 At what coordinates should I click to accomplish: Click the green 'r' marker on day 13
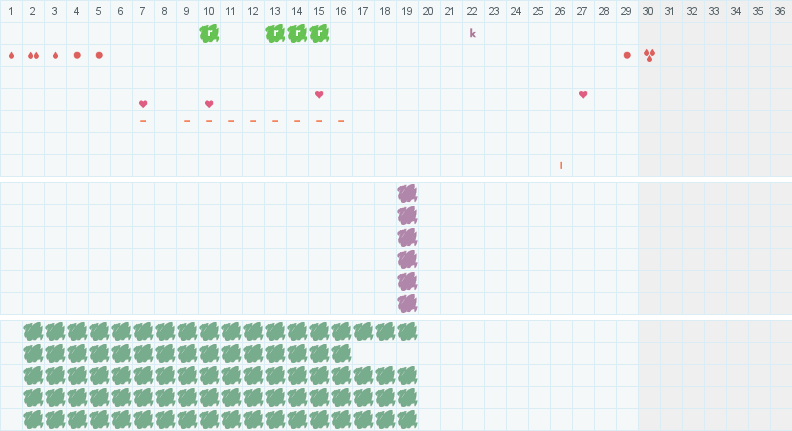click(x=275, y=33)
